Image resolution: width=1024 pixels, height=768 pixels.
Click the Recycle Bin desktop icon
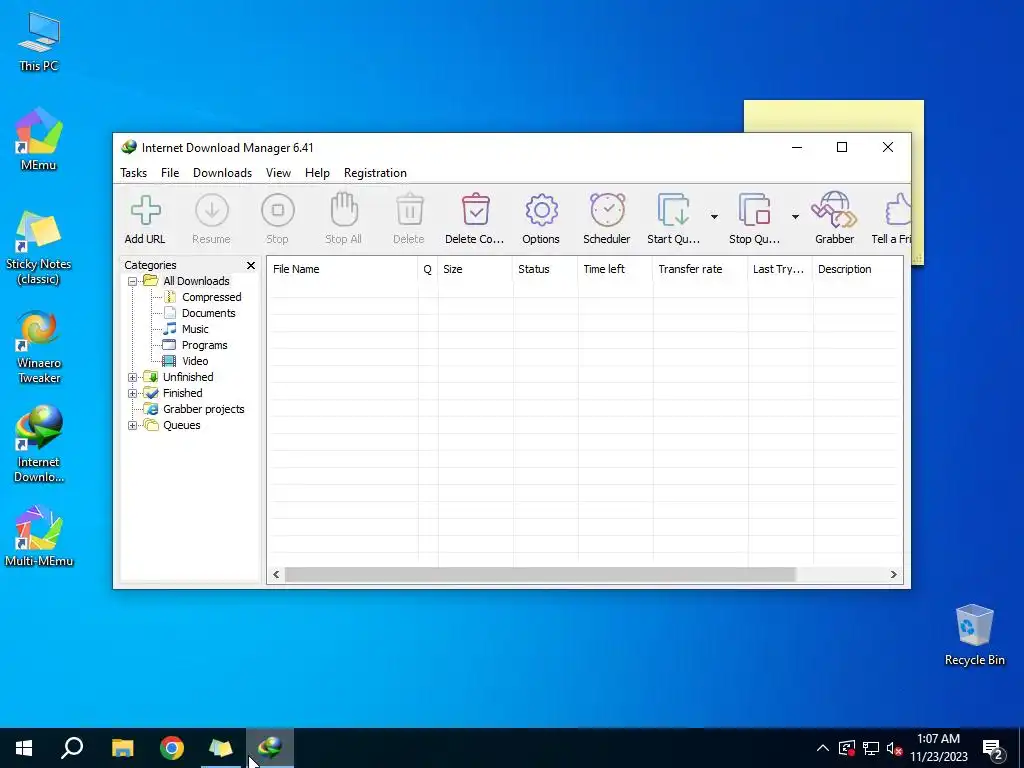coord(974,635)
